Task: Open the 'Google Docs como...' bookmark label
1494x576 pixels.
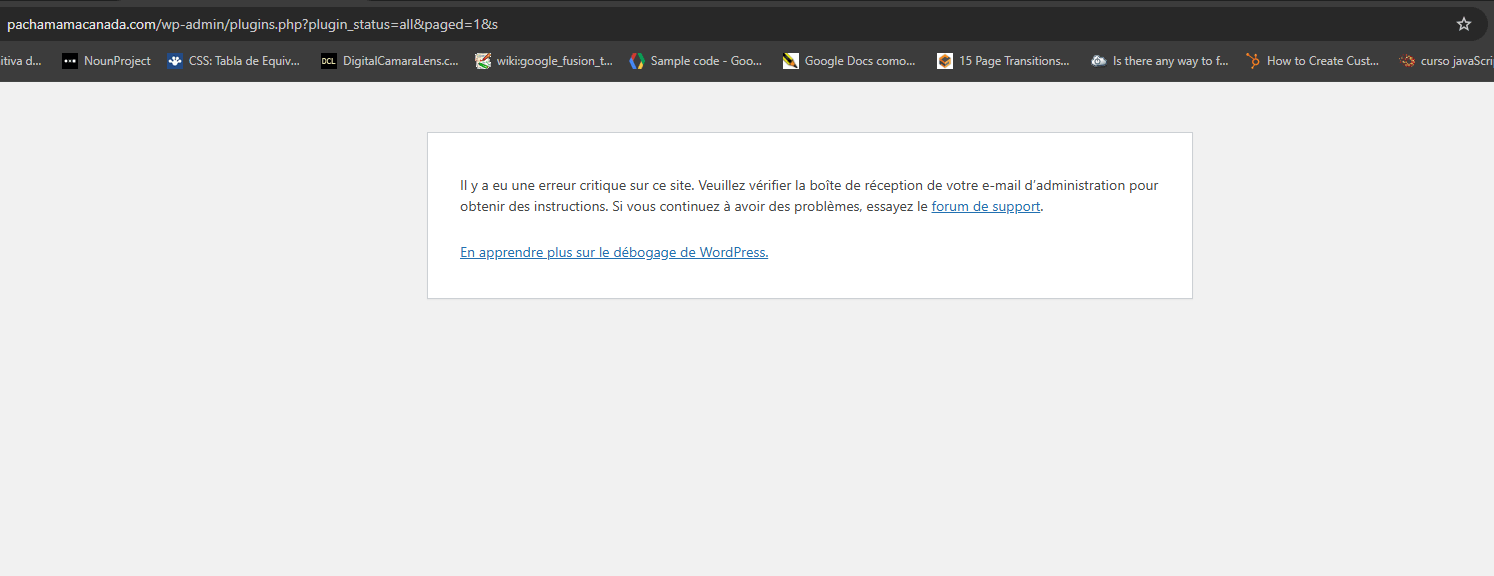Action: (860, 61)
